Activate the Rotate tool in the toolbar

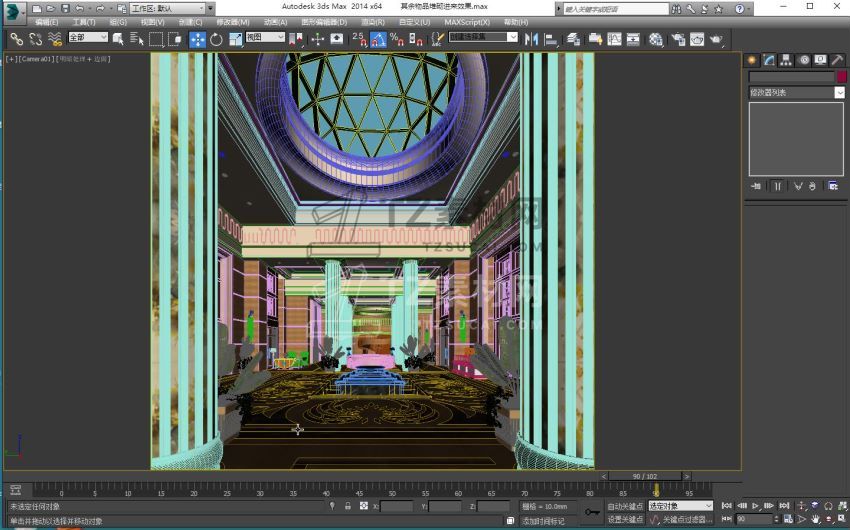point(216,39)
